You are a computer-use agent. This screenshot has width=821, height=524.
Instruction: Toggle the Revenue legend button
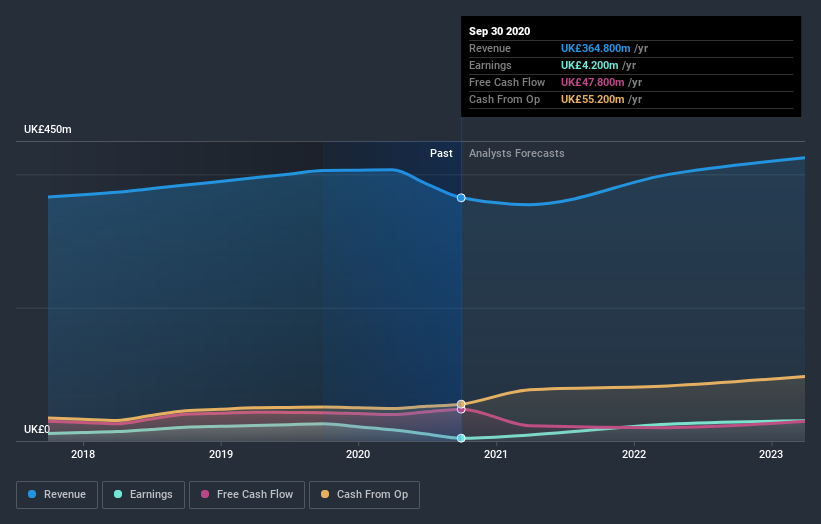tap(57, 495)
